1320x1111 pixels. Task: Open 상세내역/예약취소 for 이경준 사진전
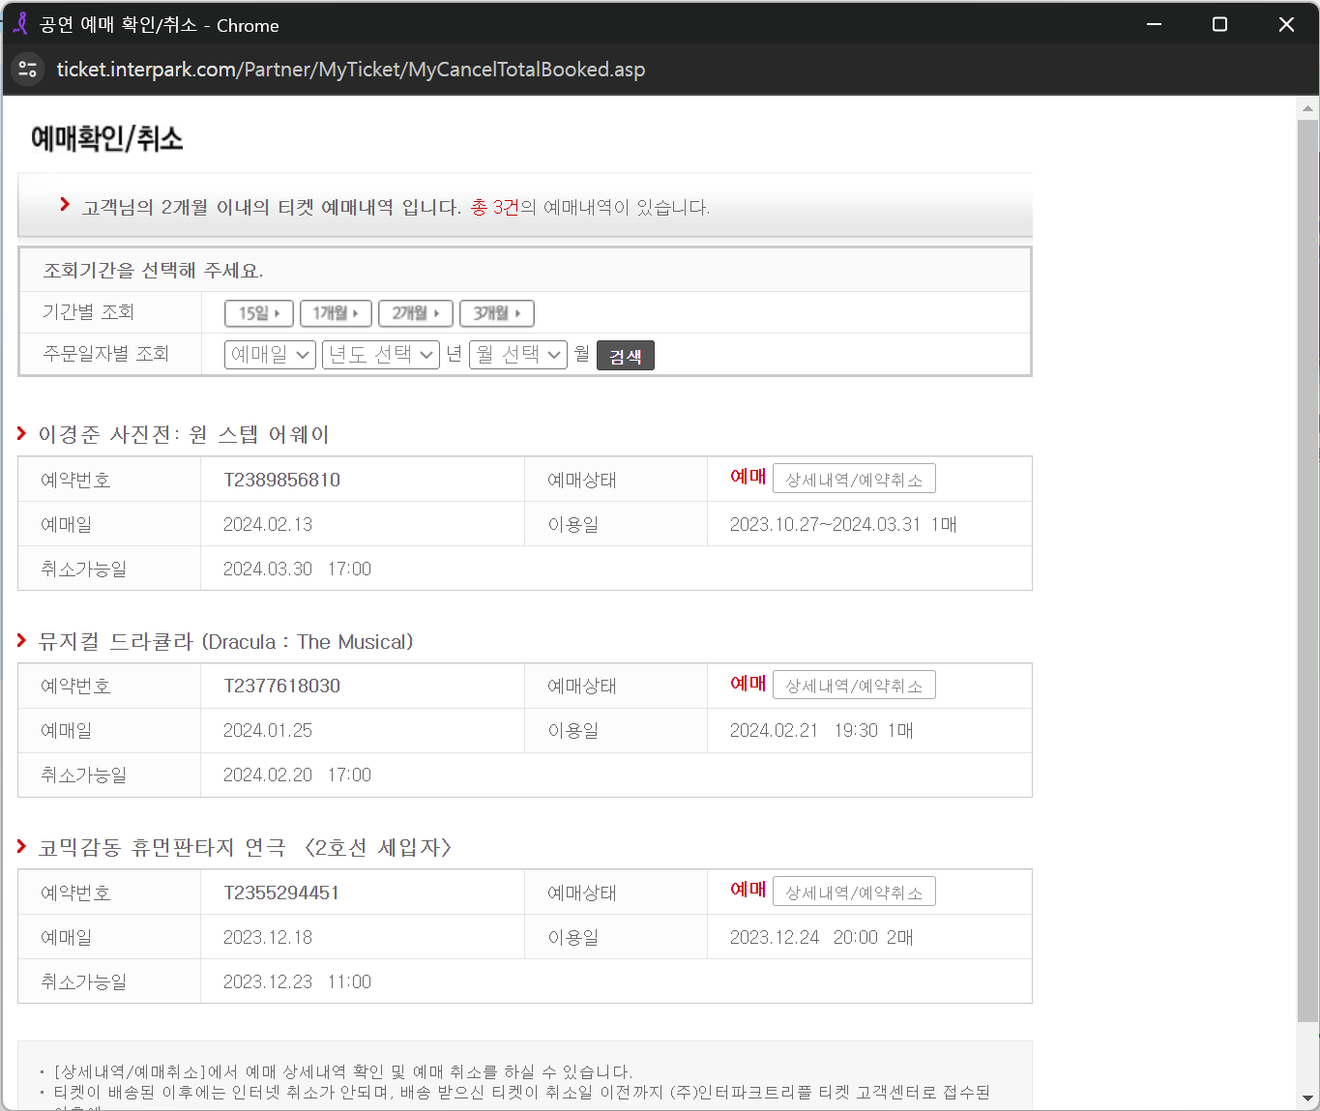coord(854,479)
